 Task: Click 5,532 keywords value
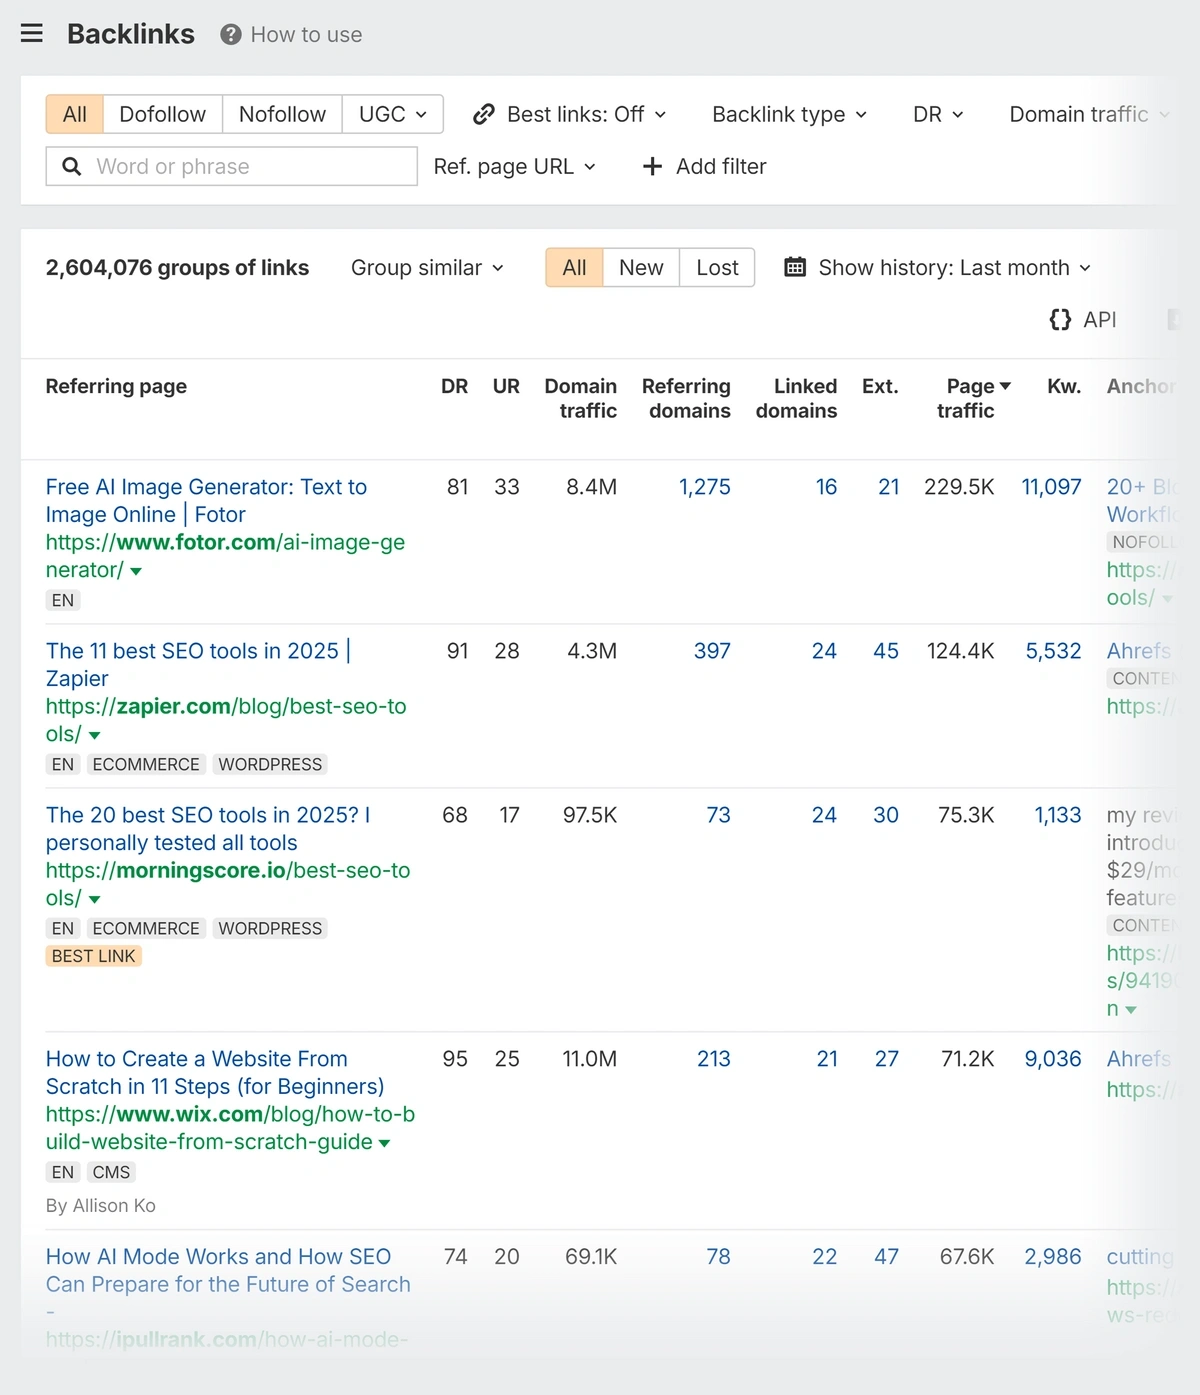(1053, 651)
